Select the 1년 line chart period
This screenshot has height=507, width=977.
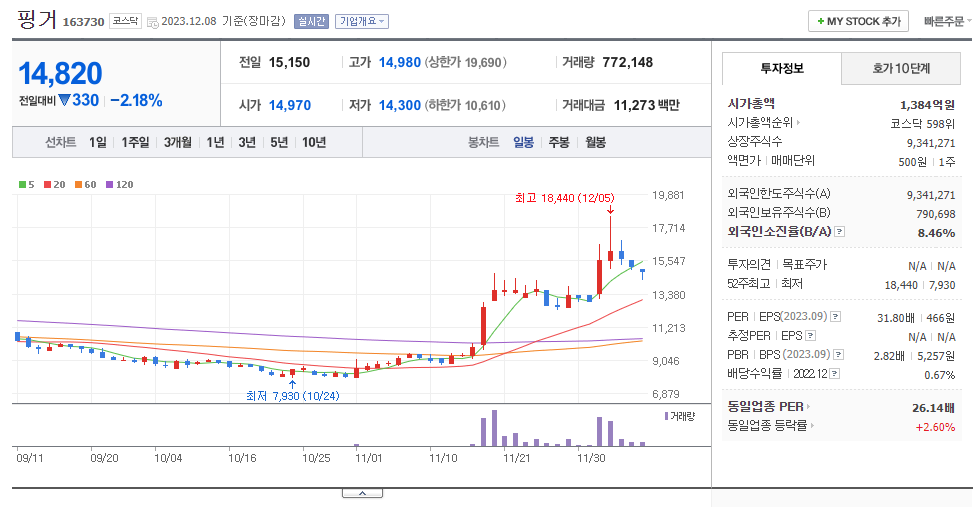[x=215, y=143]
